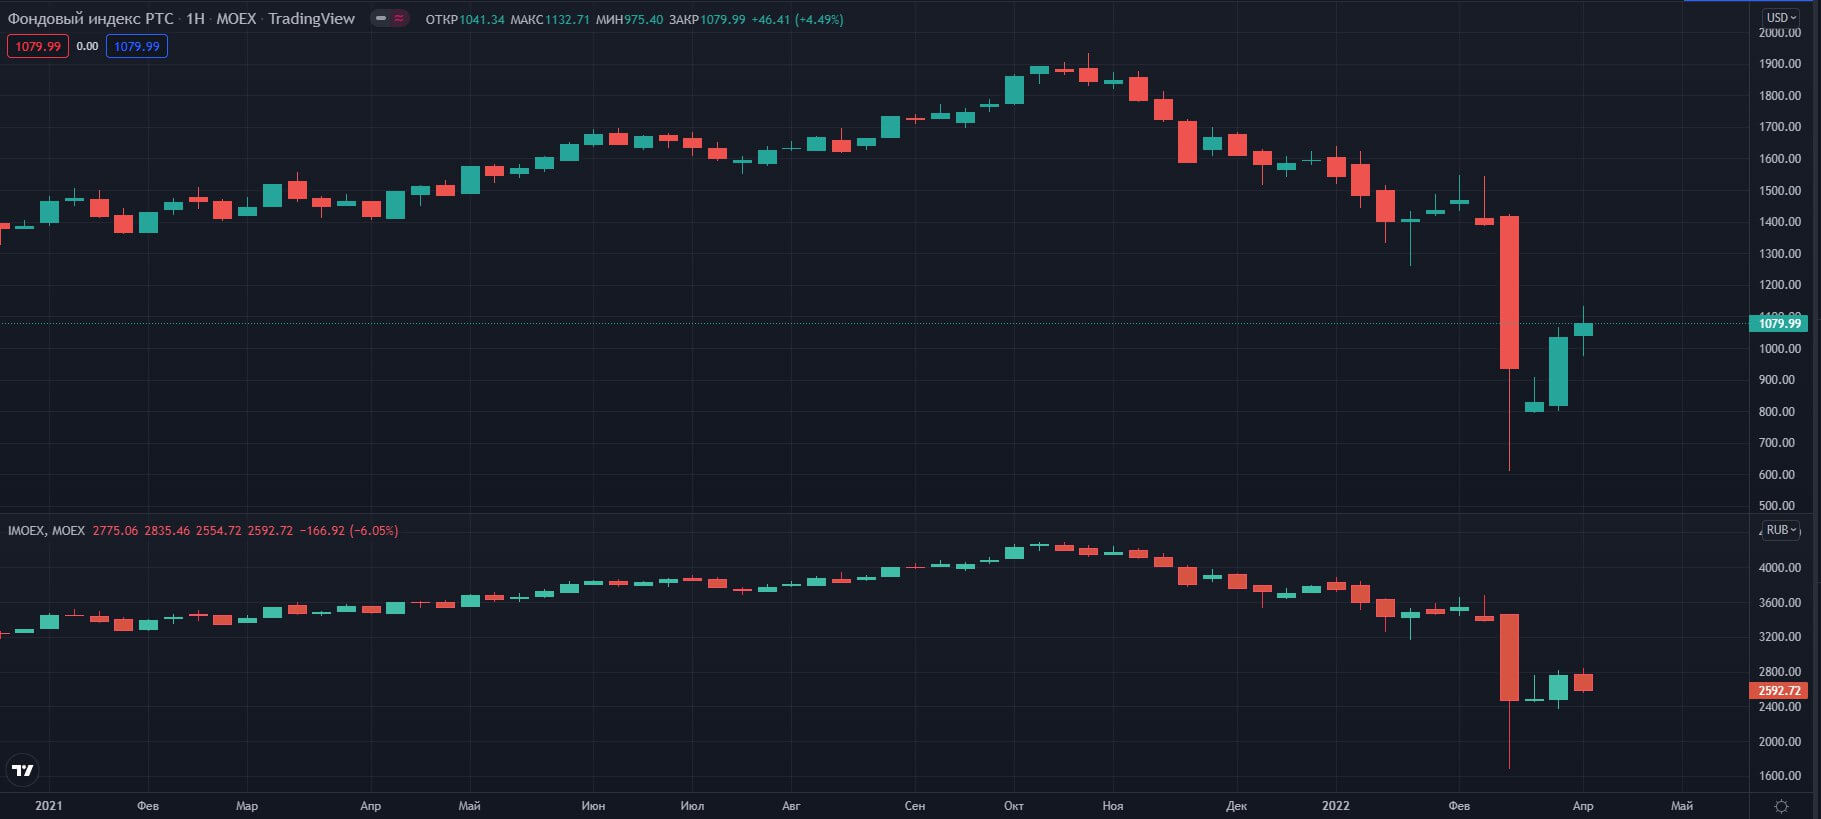This screenshot has width=1821, height=819.
Task: Click the 1Н interval label in title
Action: 195,19
